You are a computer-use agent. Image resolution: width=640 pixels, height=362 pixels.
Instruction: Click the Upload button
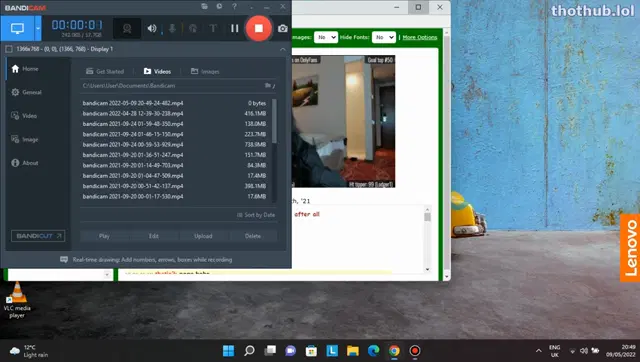click(203, 236)
